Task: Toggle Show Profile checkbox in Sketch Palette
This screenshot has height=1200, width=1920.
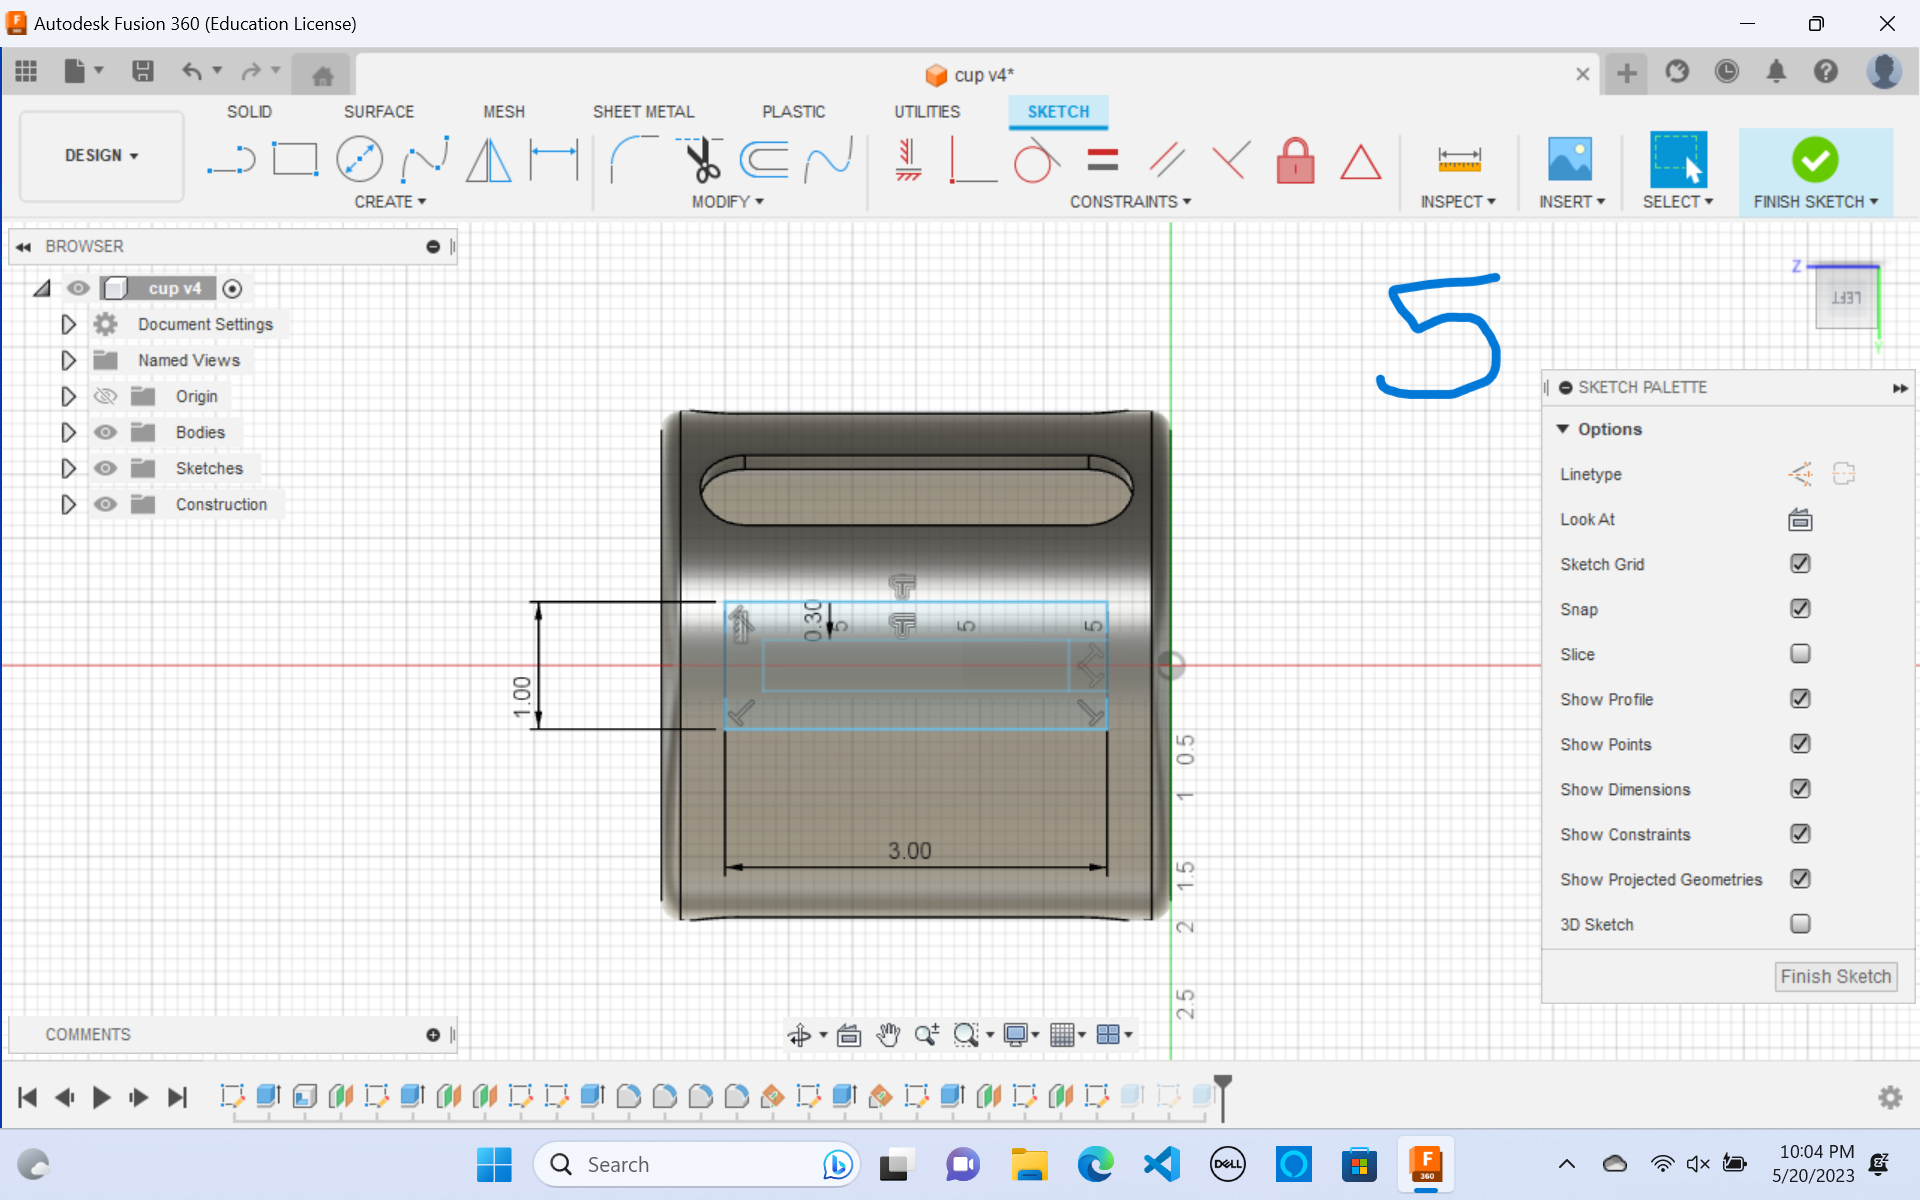Action: point(1800,698)
